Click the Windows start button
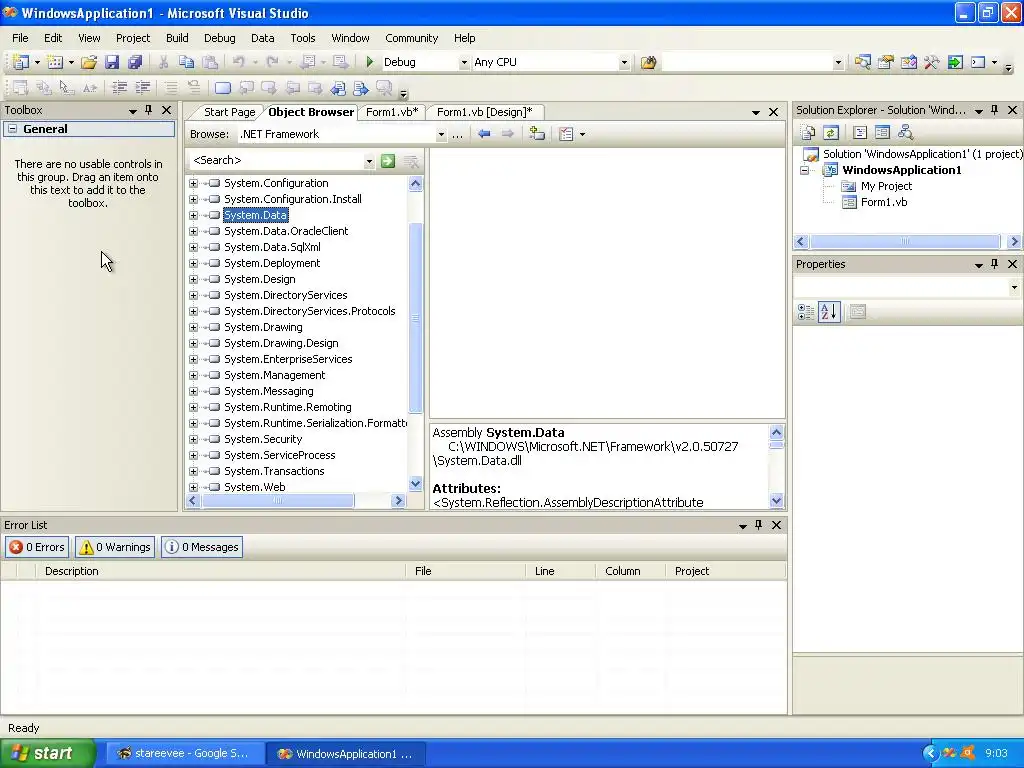 tap(48, 754)
